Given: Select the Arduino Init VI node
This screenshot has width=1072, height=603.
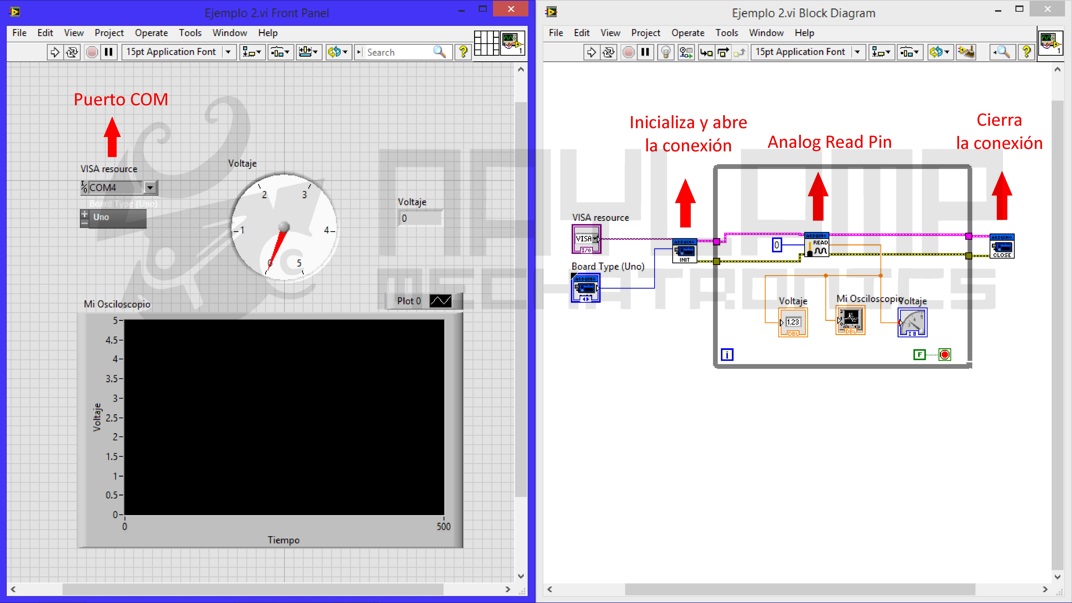Looking at the screenshot, I should click(685, 251).
